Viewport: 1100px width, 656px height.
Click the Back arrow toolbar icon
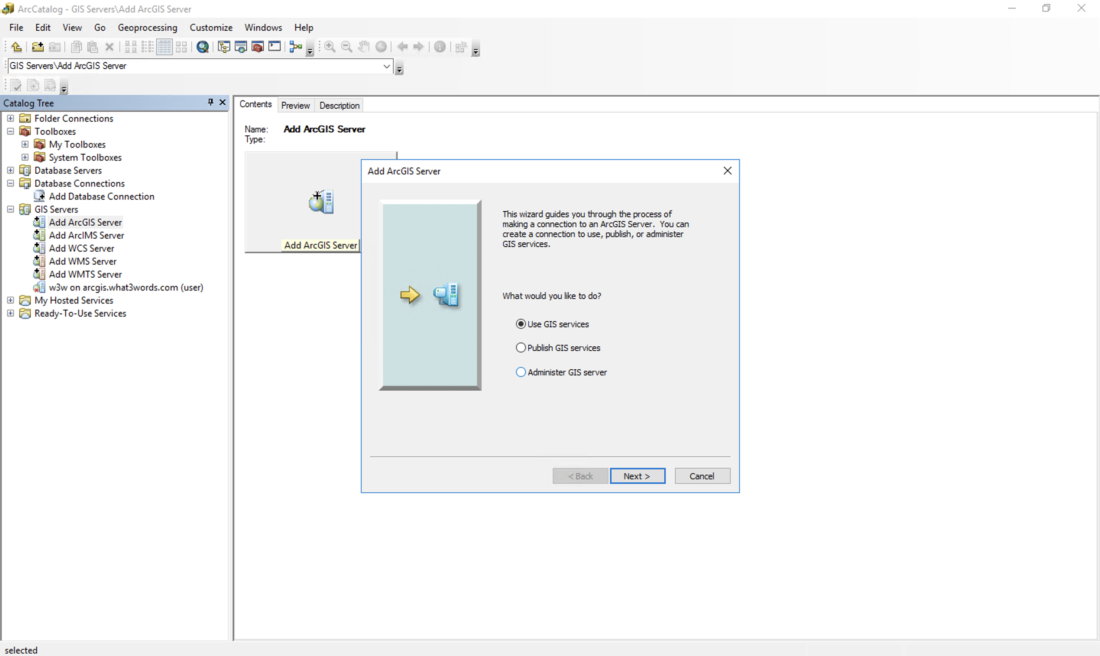[x=402, y=47]
